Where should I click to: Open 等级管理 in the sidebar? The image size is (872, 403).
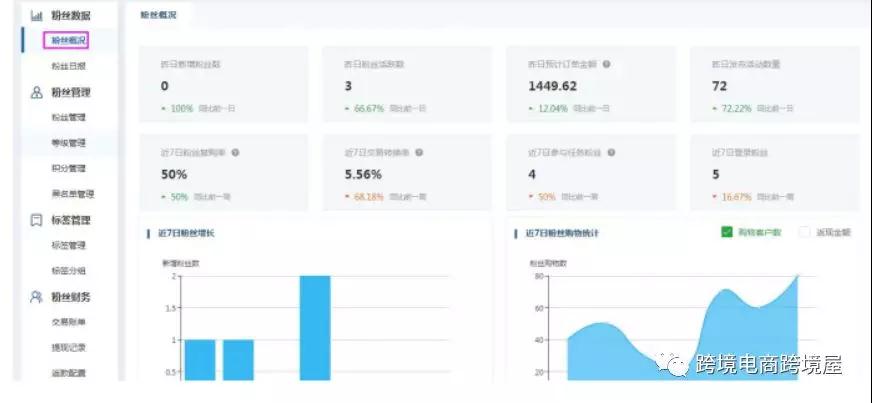[x=69, y=143]
